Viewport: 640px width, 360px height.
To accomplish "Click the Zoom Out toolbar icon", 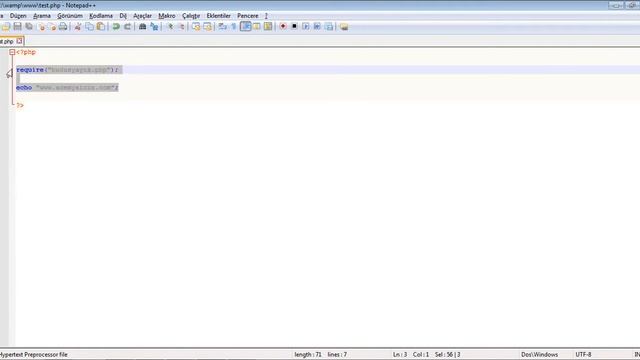I will (182, 27).
